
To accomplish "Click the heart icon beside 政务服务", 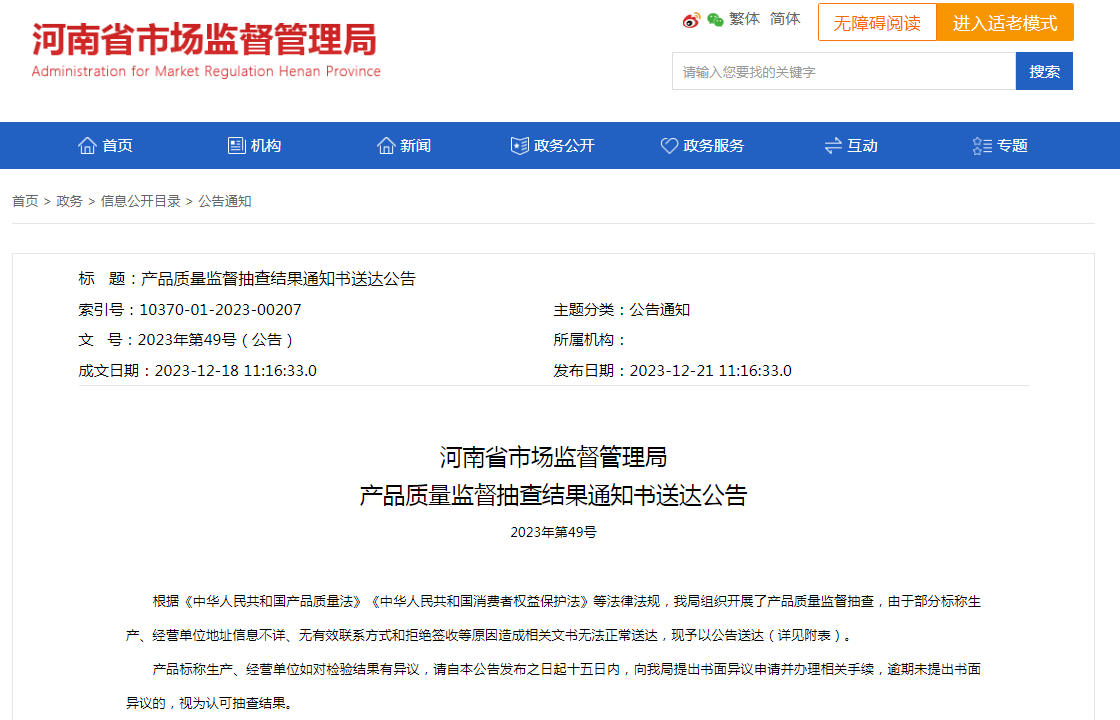I will point(669,146).
